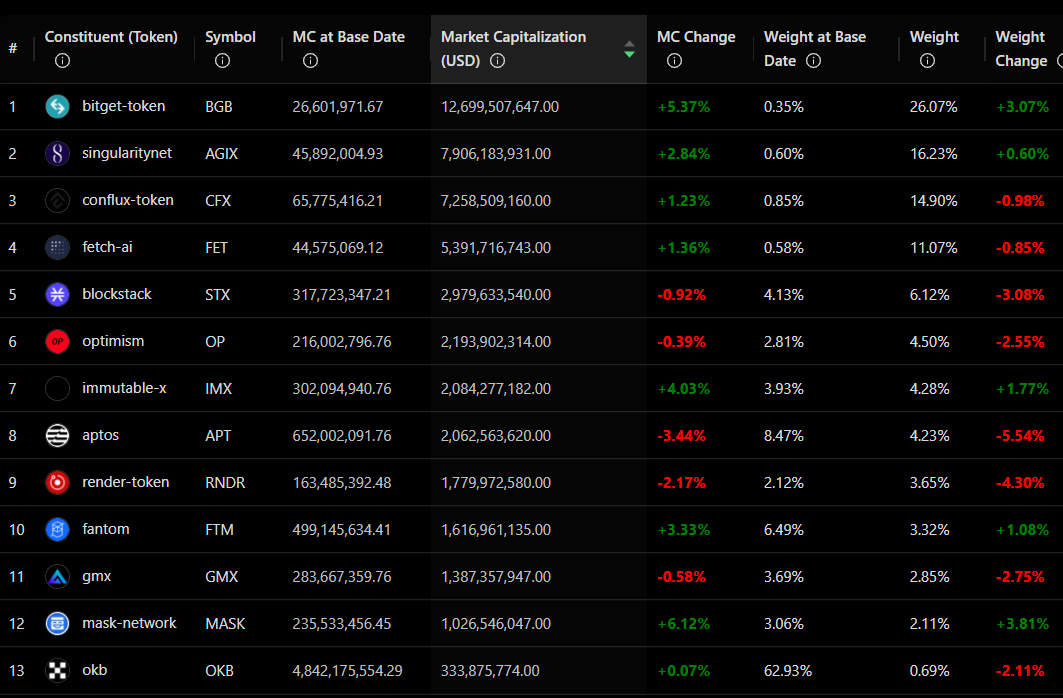Click base date value 317,723,347.21
The image size is (1063, 698).
coord(342,295)
